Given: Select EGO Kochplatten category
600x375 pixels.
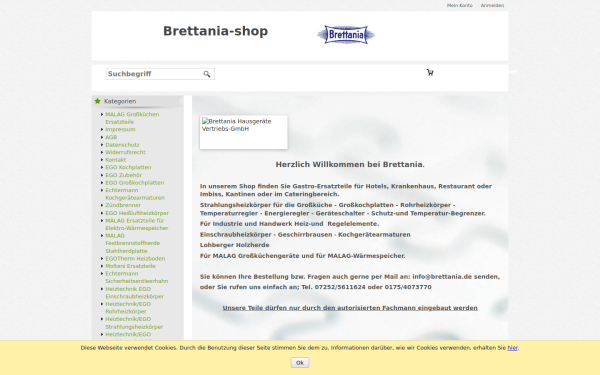Looking at the screenshot, I should (x=128, y=167).
